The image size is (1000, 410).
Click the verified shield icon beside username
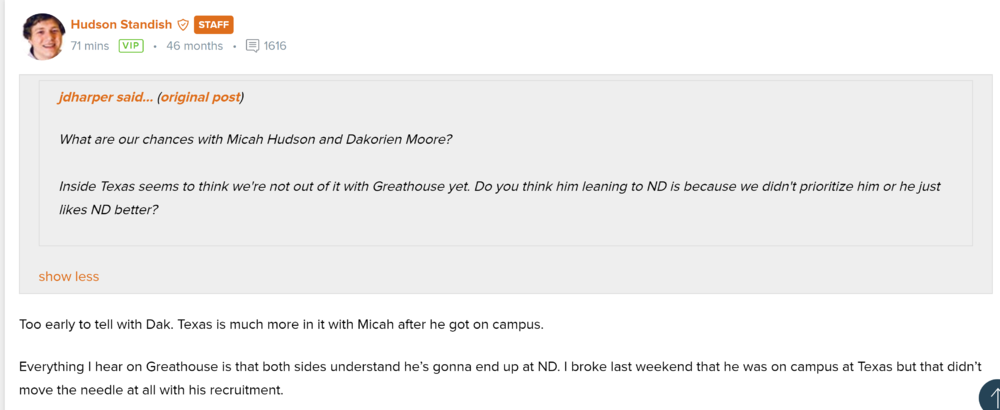(x=183, y=25)
